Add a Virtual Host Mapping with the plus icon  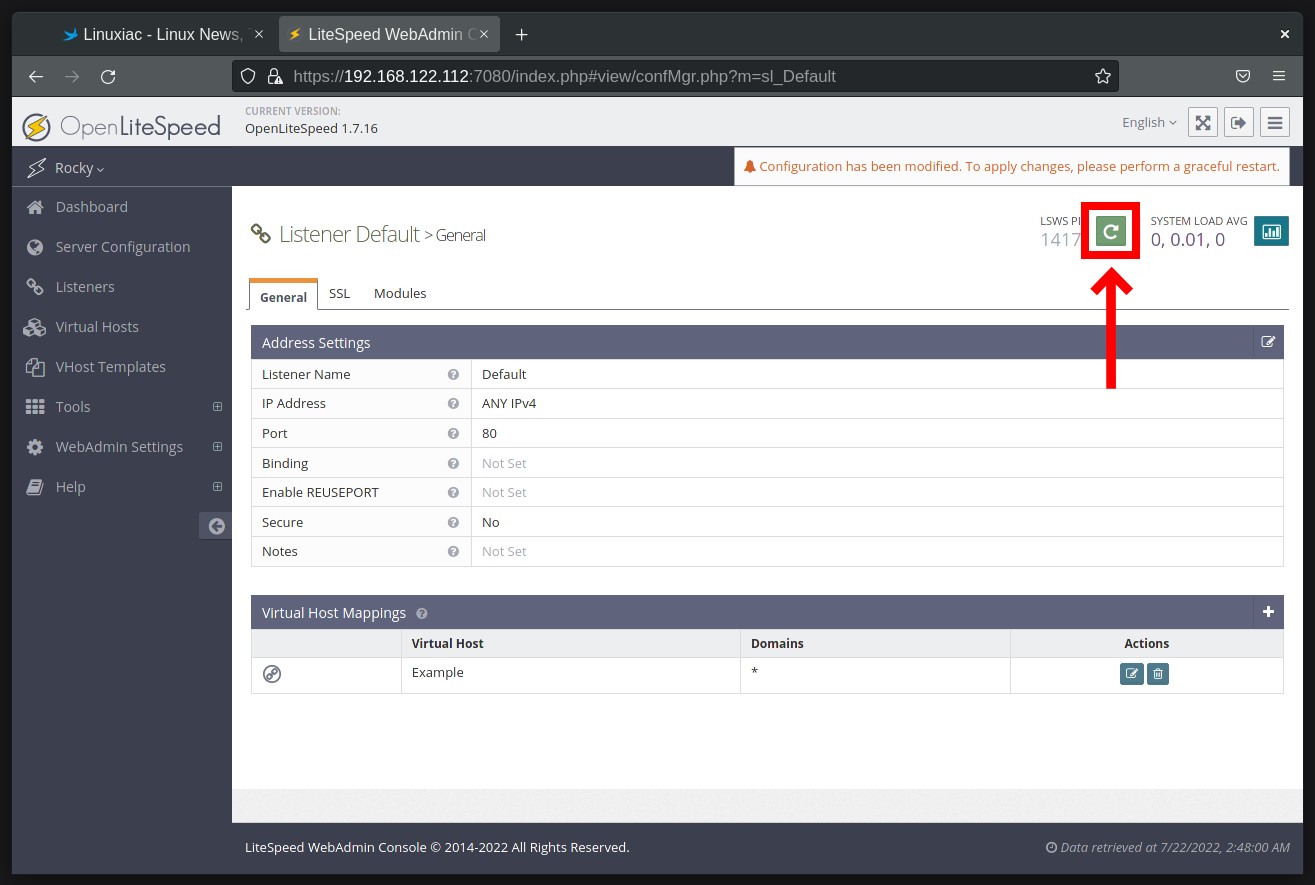coord(1268,612)
